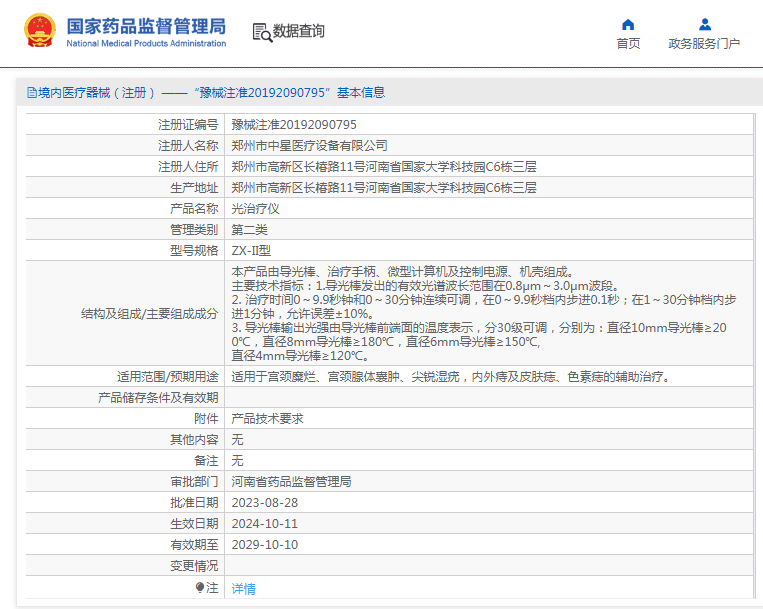The height and width of the screenshot is (609, 763).
Task: Select product name 光治疗仪
Action: [255, 209]
